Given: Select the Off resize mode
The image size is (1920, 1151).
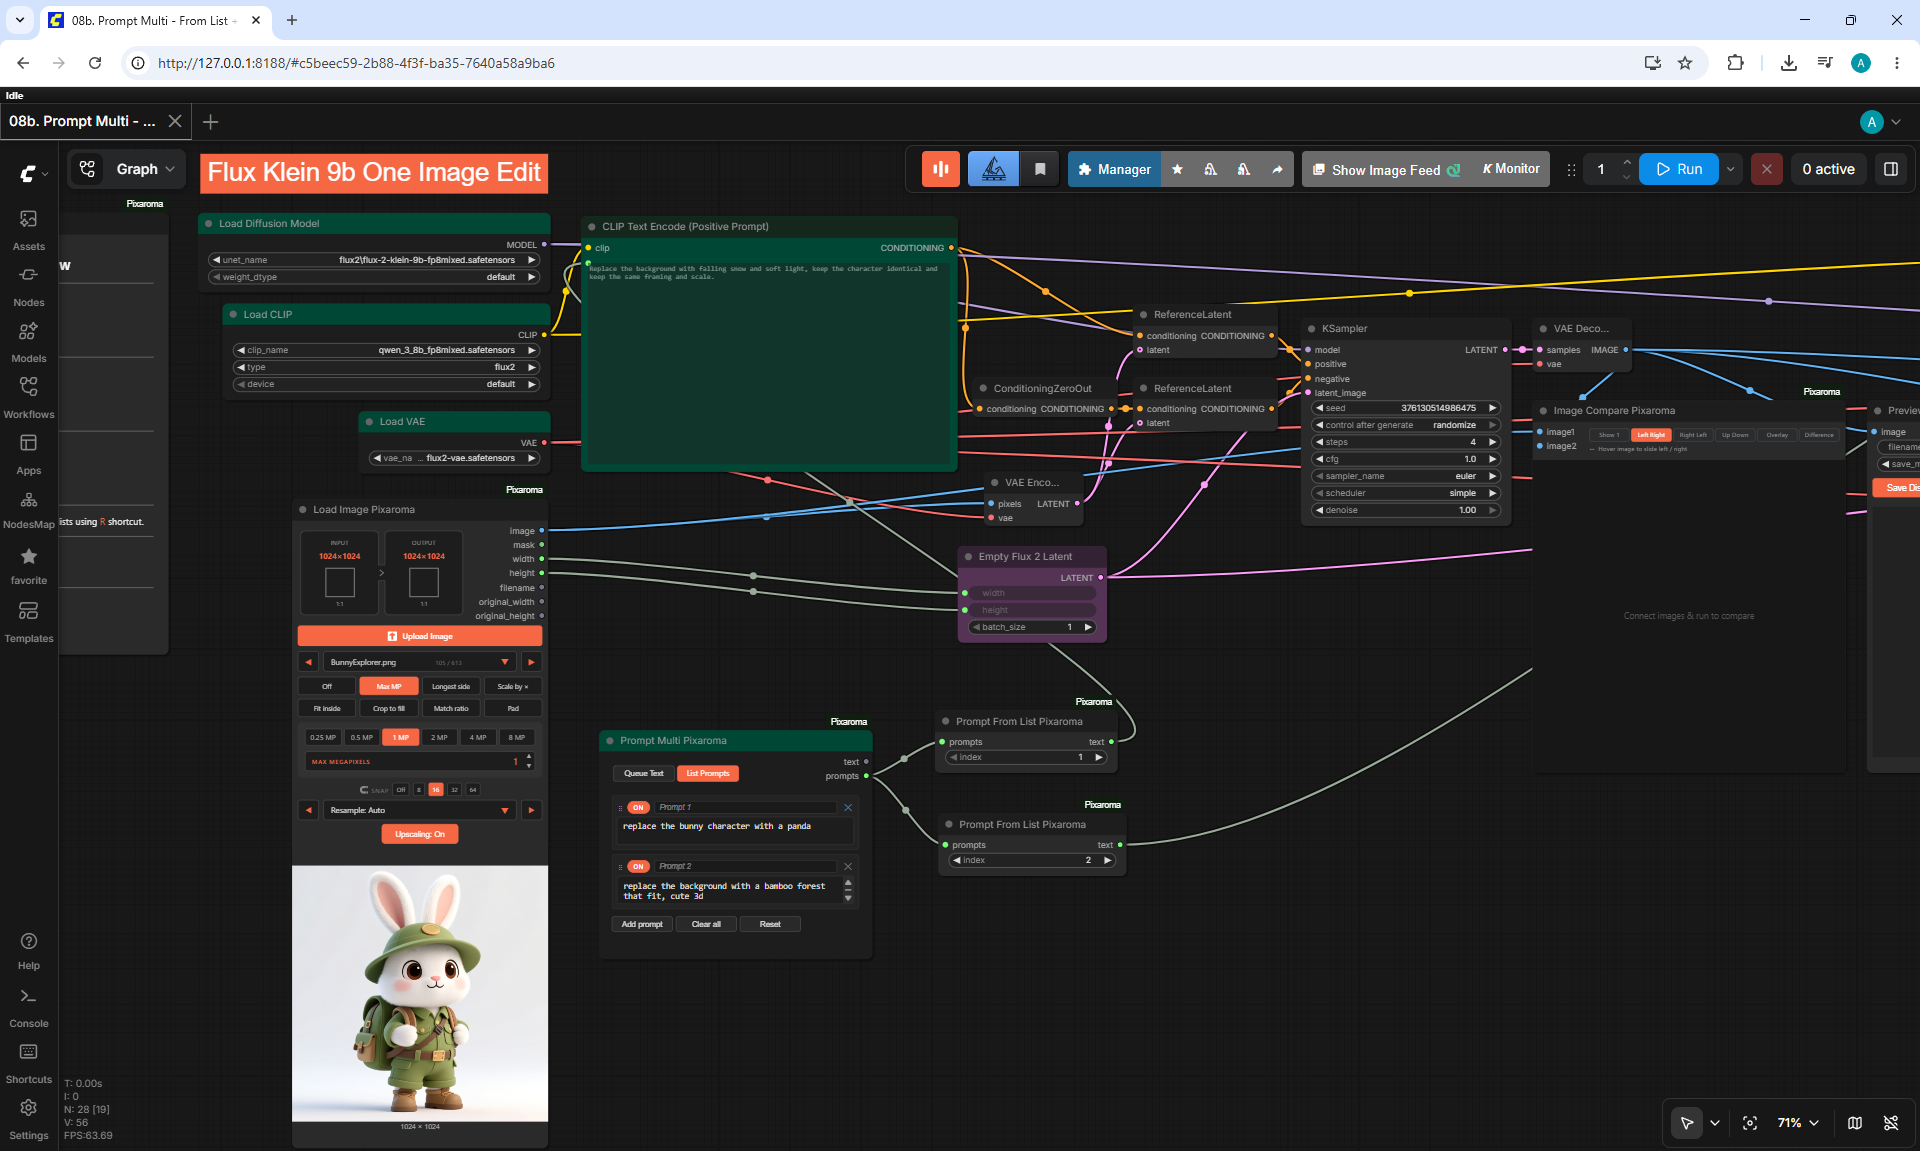Looking at the screenshot, I should pos(327,686).
